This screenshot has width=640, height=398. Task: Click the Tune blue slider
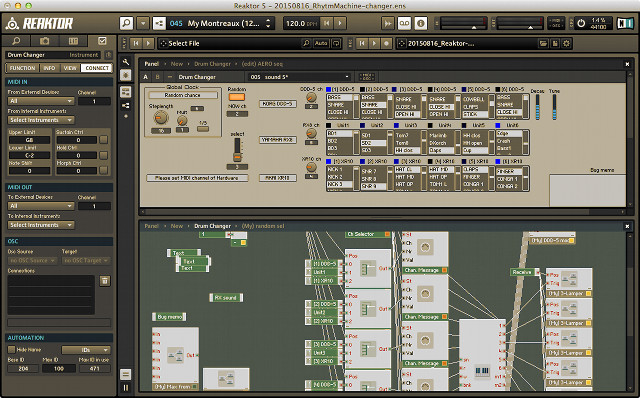point(554,107)
